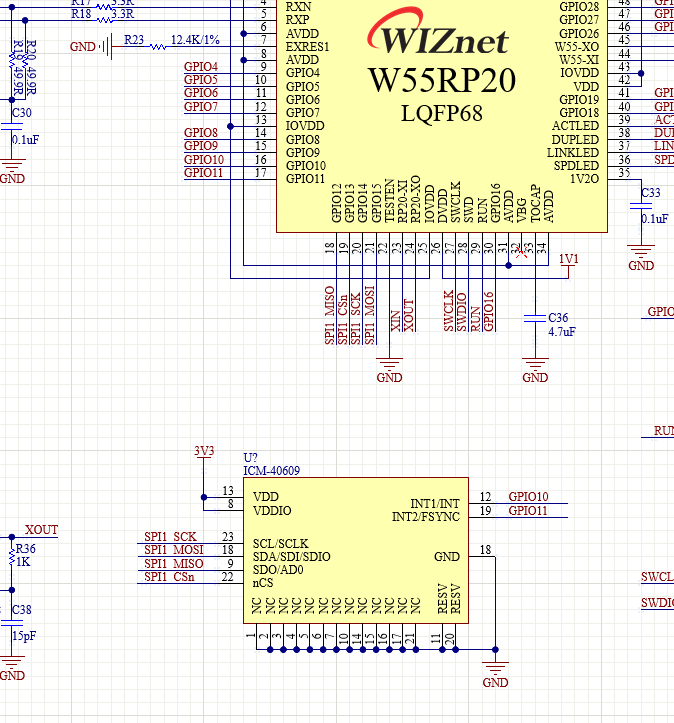The height and width of the screenshot is (723, 674).
Task: Click the vertical XIN net label
Action: coord(396,321)
